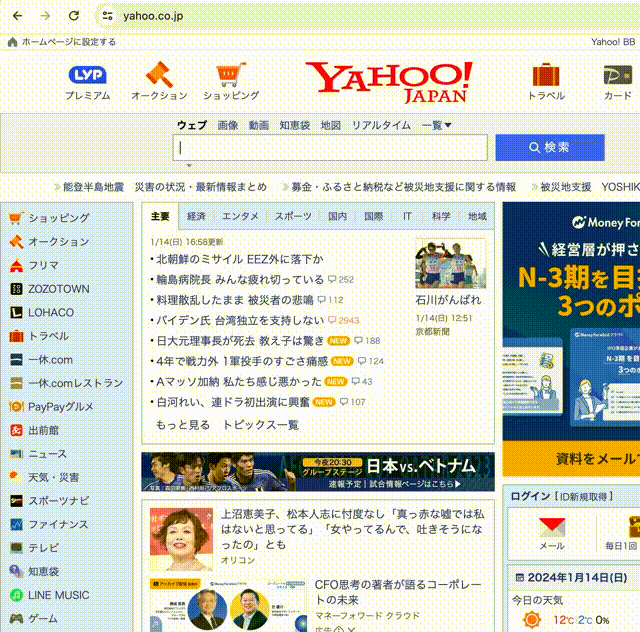Open 天気・災害 in the left sidebar
The image size is (640, 632).
click(x=53, y=478)
